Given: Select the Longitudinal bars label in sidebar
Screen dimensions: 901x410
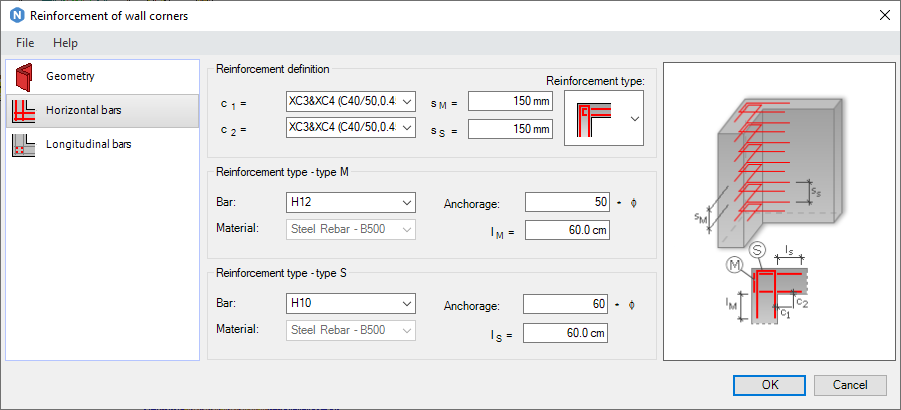Looking at the screenshot, I should click(89, 144).
